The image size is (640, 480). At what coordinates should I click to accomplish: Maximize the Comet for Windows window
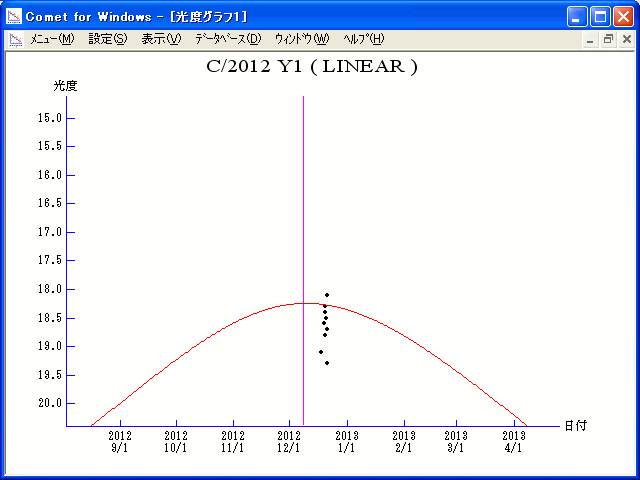point(600,17)
